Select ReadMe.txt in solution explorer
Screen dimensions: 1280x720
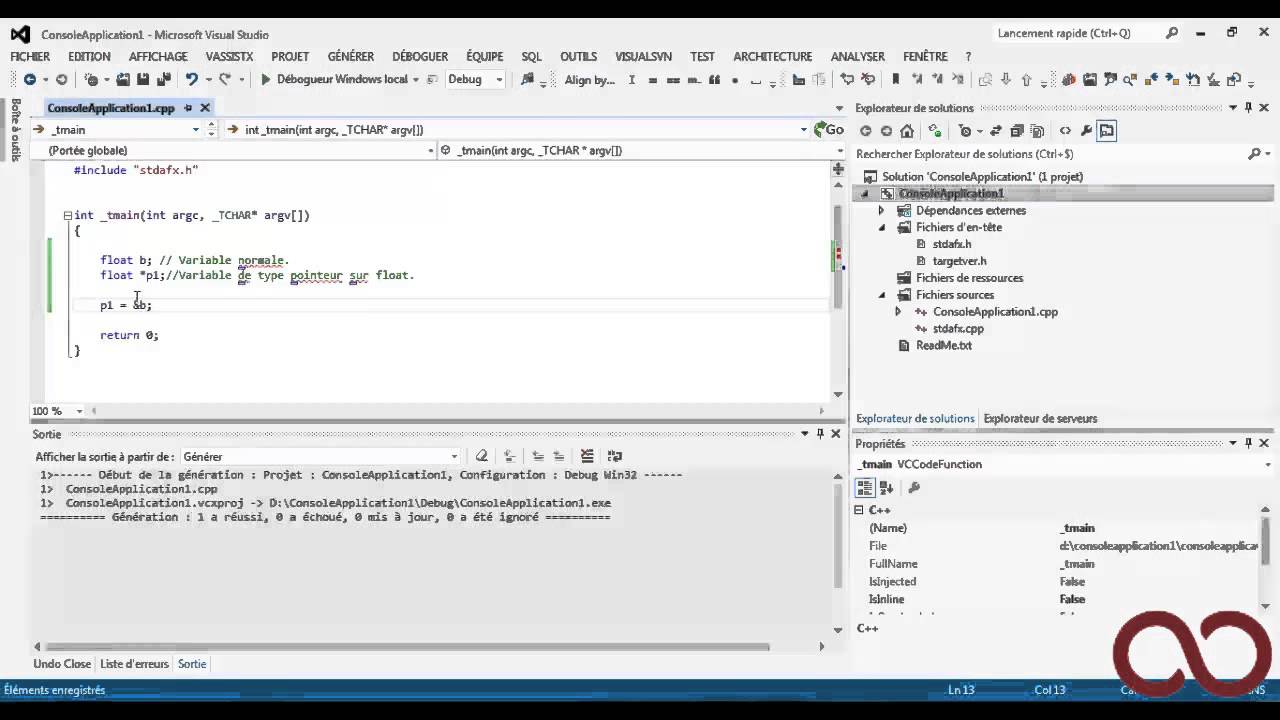click(x=943, y=345)
